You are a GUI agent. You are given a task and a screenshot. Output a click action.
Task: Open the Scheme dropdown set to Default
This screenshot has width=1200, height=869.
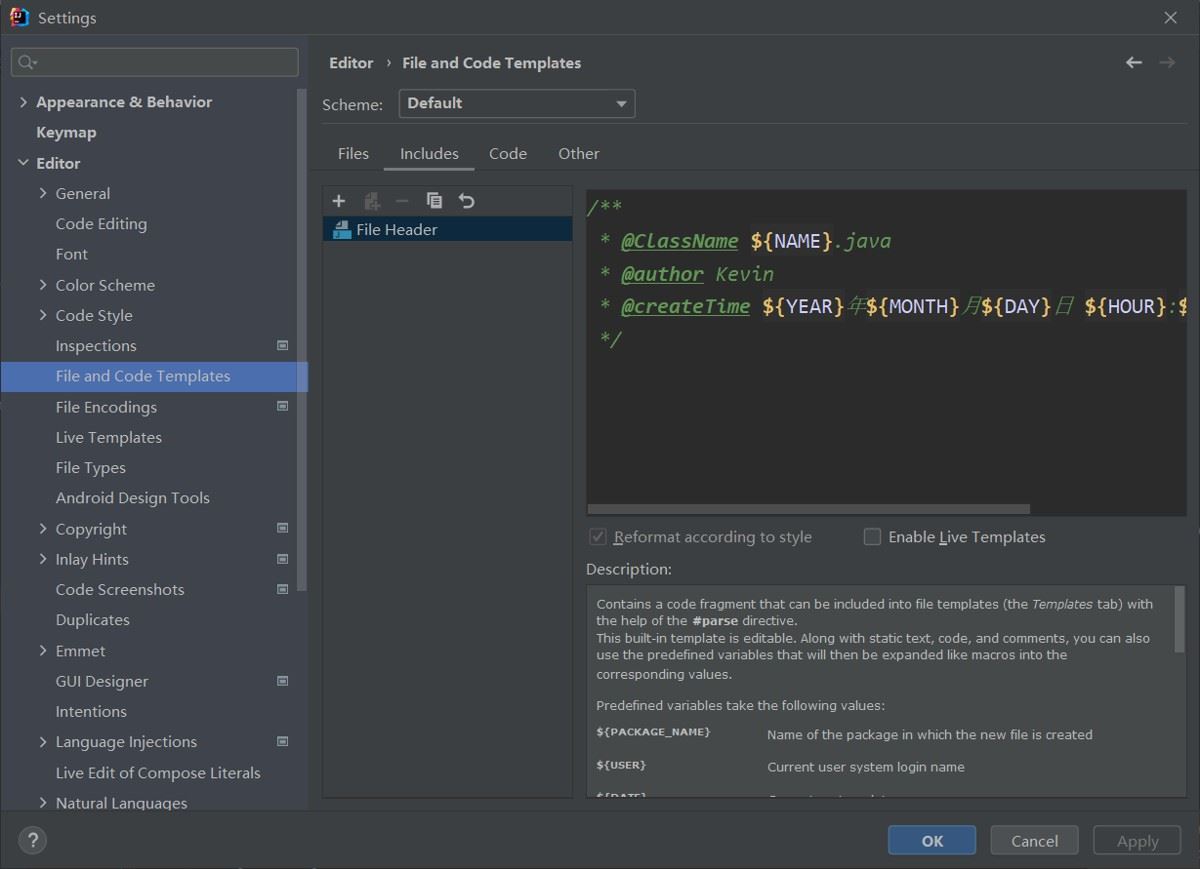click(516, 104)
